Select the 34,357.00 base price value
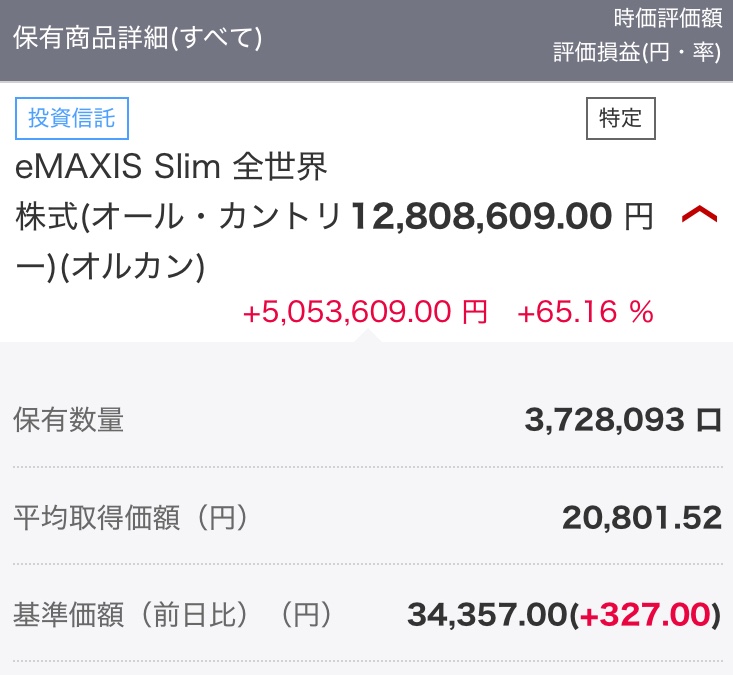The height and width of the screenshot is (675, 733). [486, 615]
